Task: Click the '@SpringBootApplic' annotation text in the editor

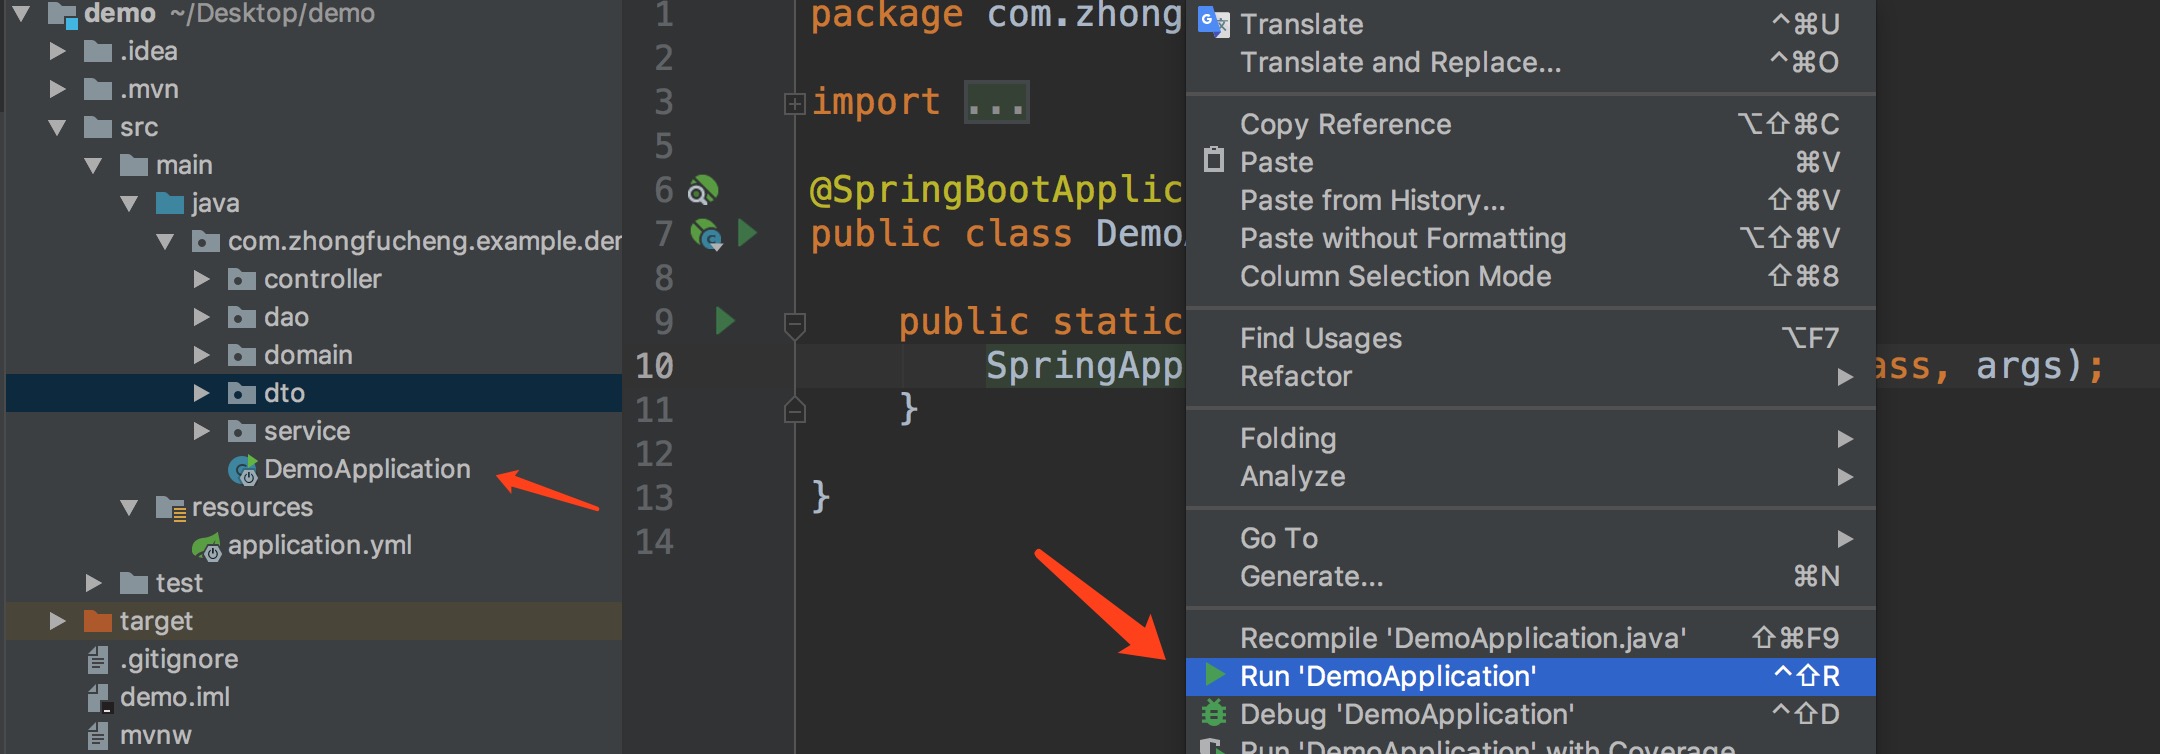Action: [x=996, y=190]
